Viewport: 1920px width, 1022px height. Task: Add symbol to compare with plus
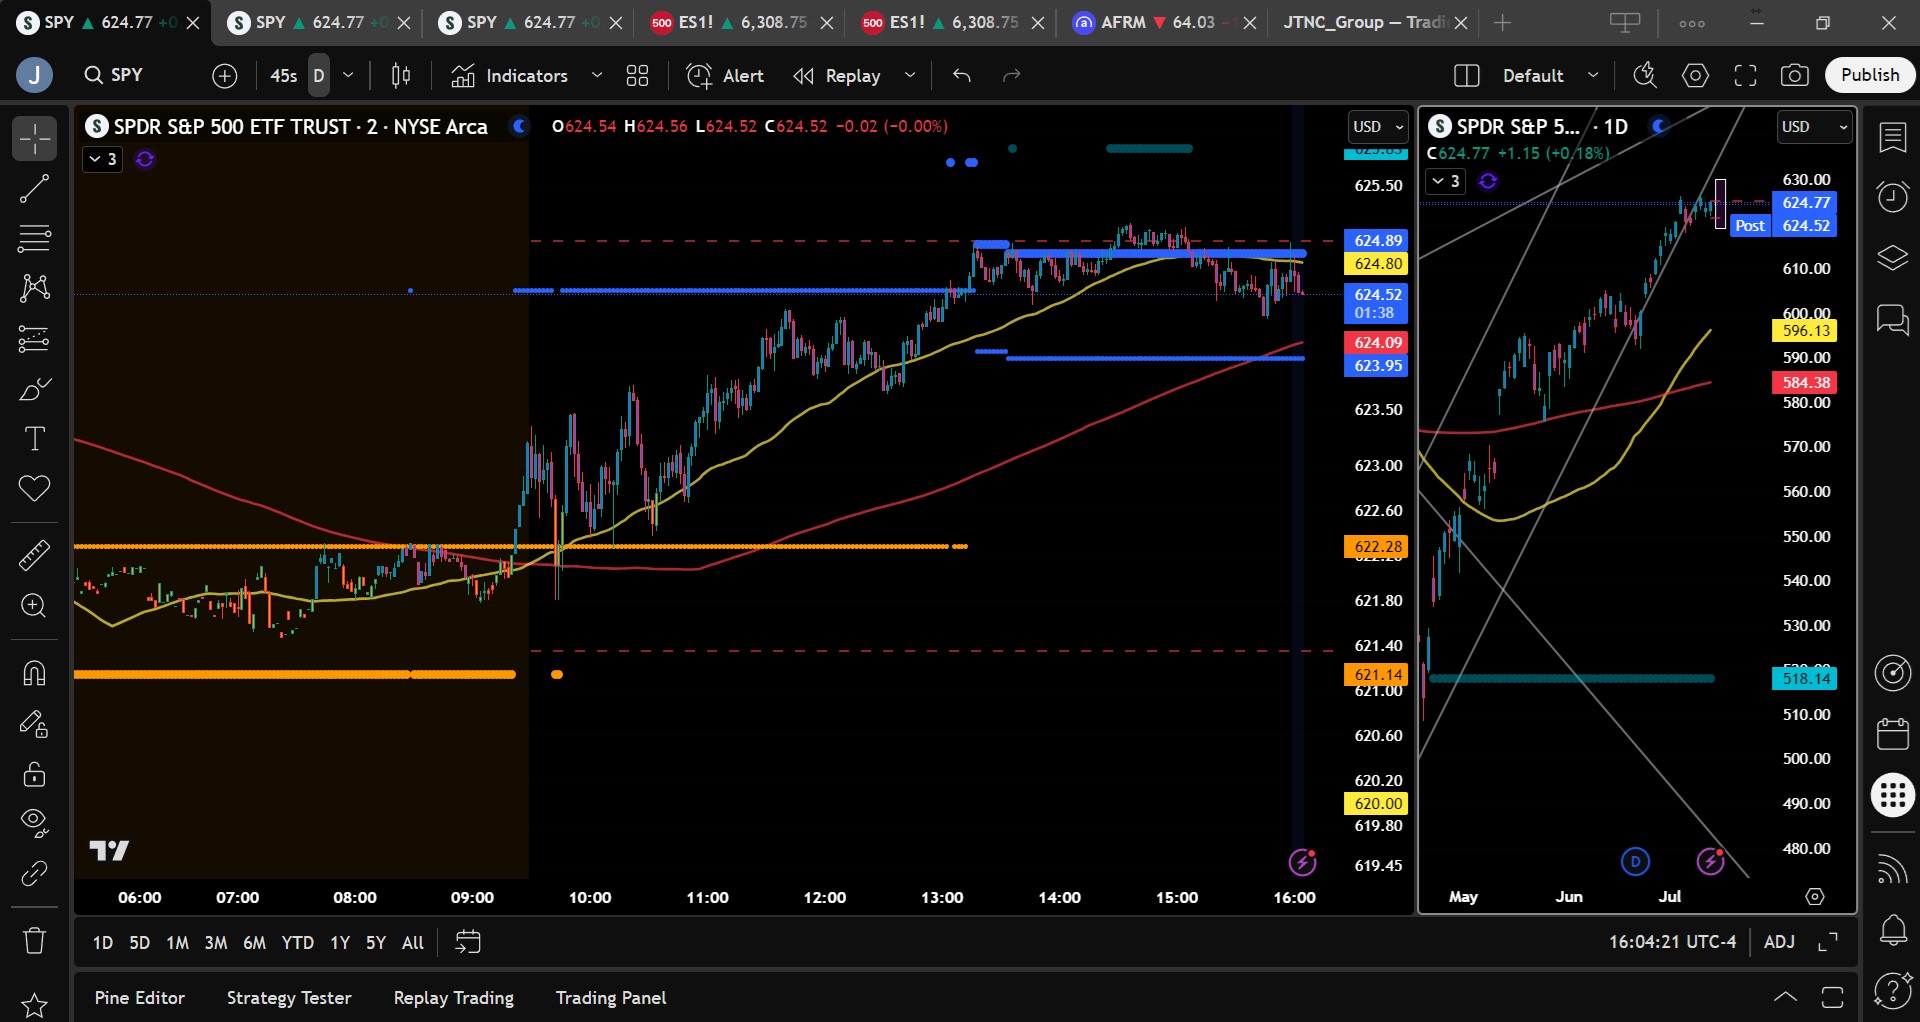point(225,76)
